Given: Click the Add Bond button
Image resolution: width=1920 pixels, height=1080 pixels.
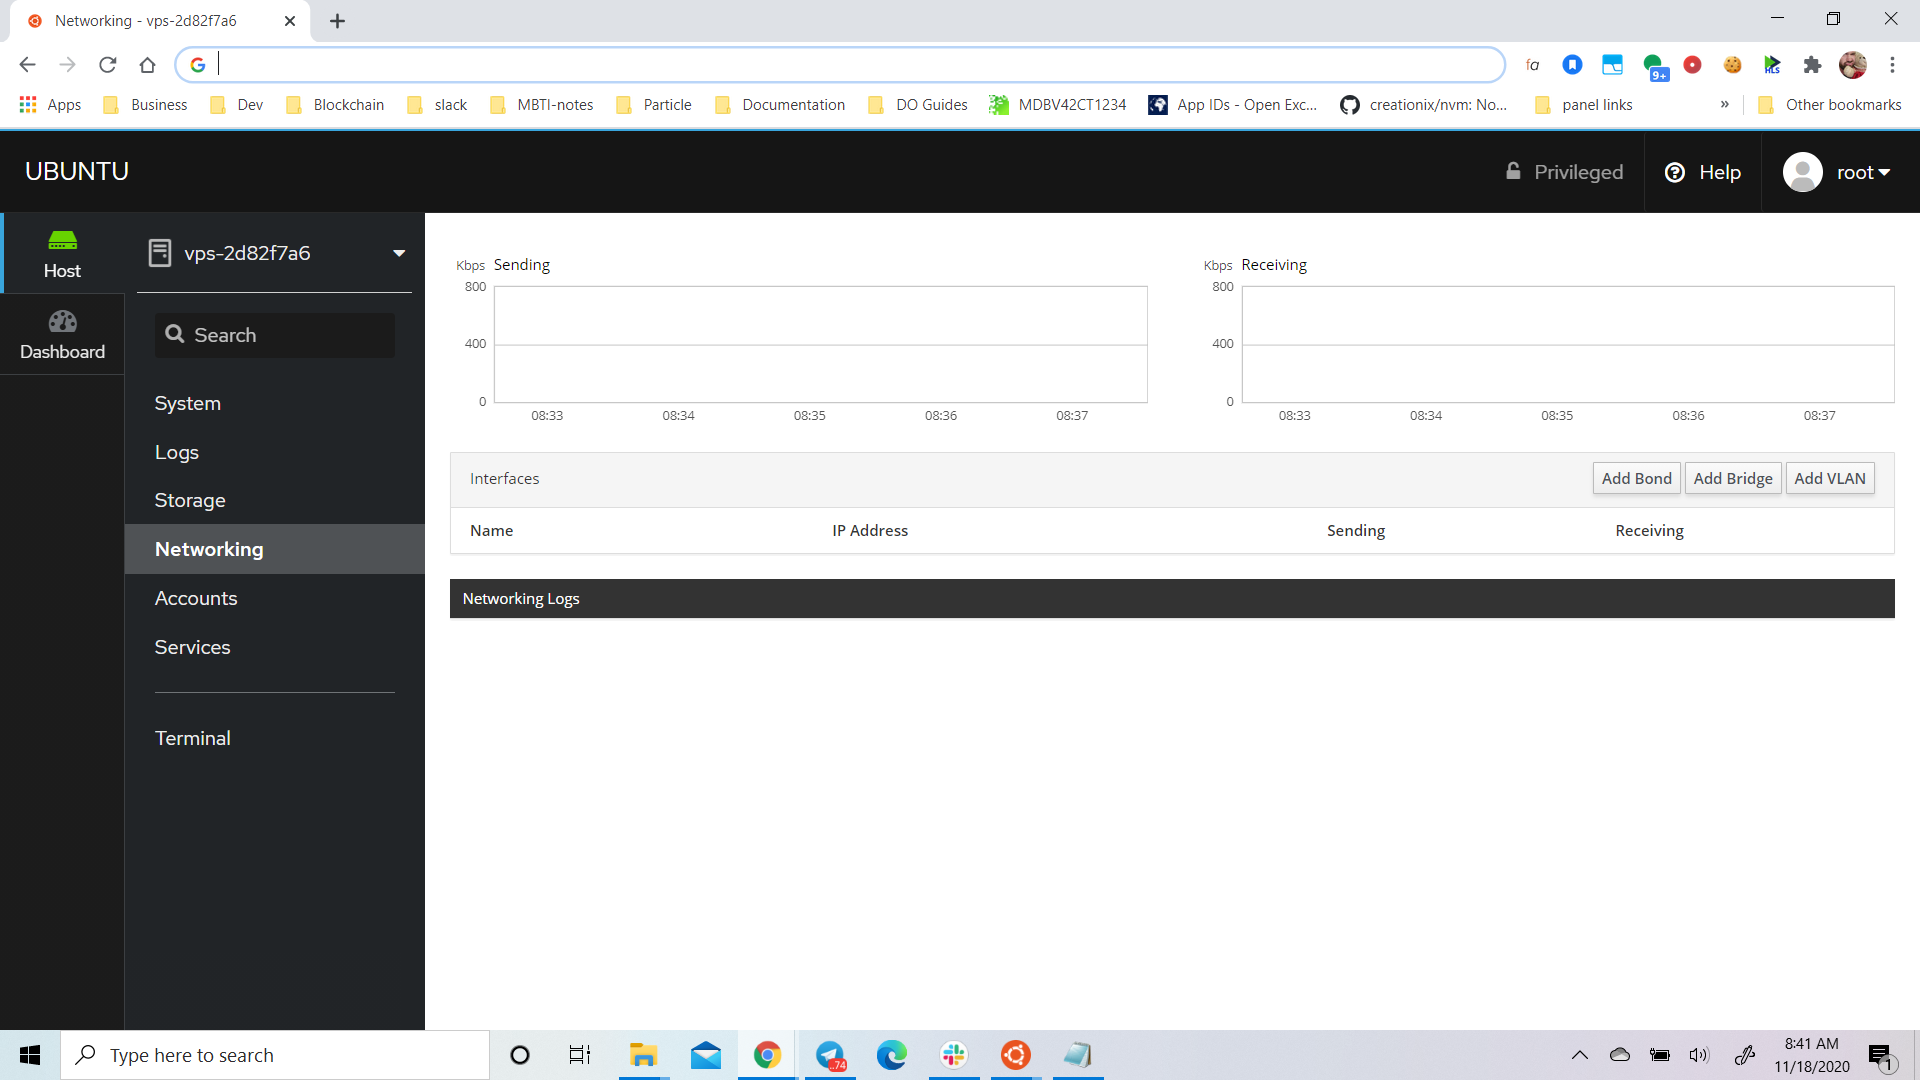Looking at the screenshot, I should (x=1636, y=478).
